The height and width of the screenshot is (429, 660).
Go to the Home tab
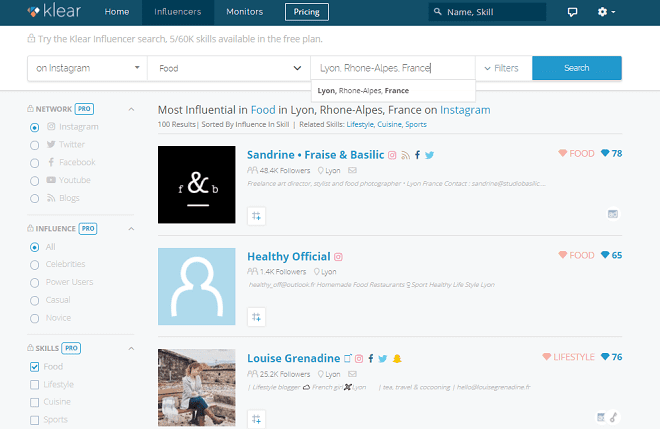tap(117, 12)
